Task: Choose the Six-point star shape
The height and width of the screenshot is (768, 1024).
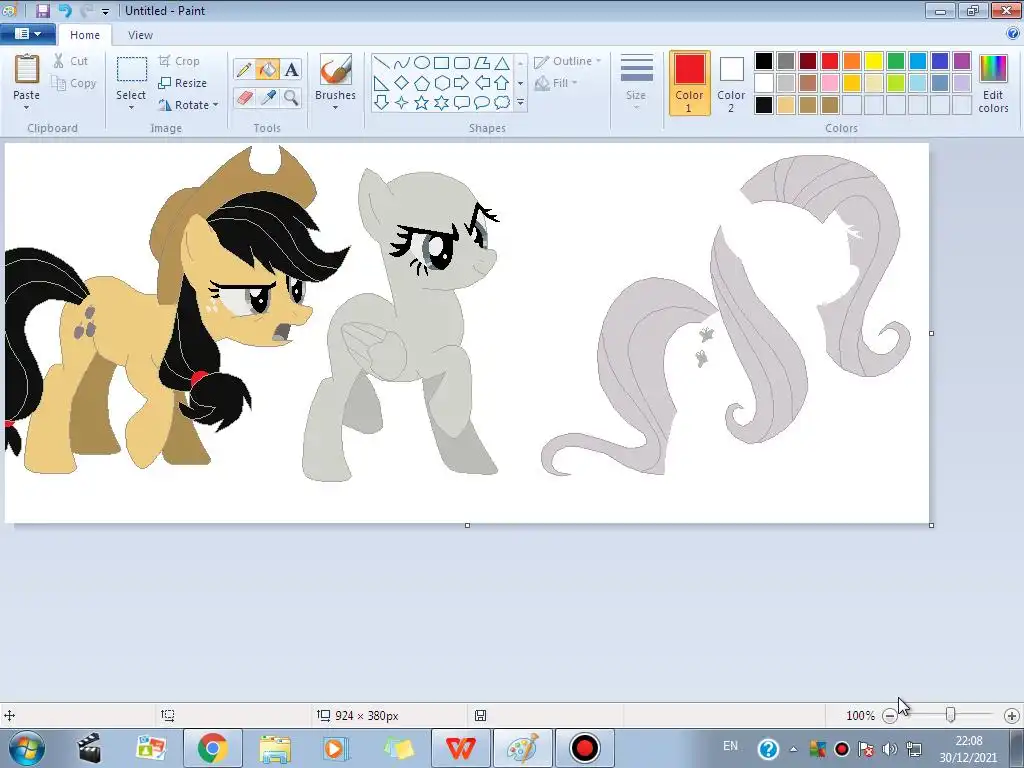Action: coord(441,103)
